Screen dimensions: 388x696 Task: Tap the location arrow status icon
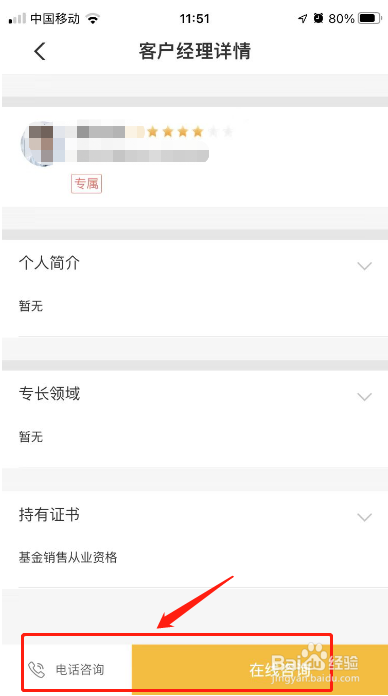[x=302, y=18]
